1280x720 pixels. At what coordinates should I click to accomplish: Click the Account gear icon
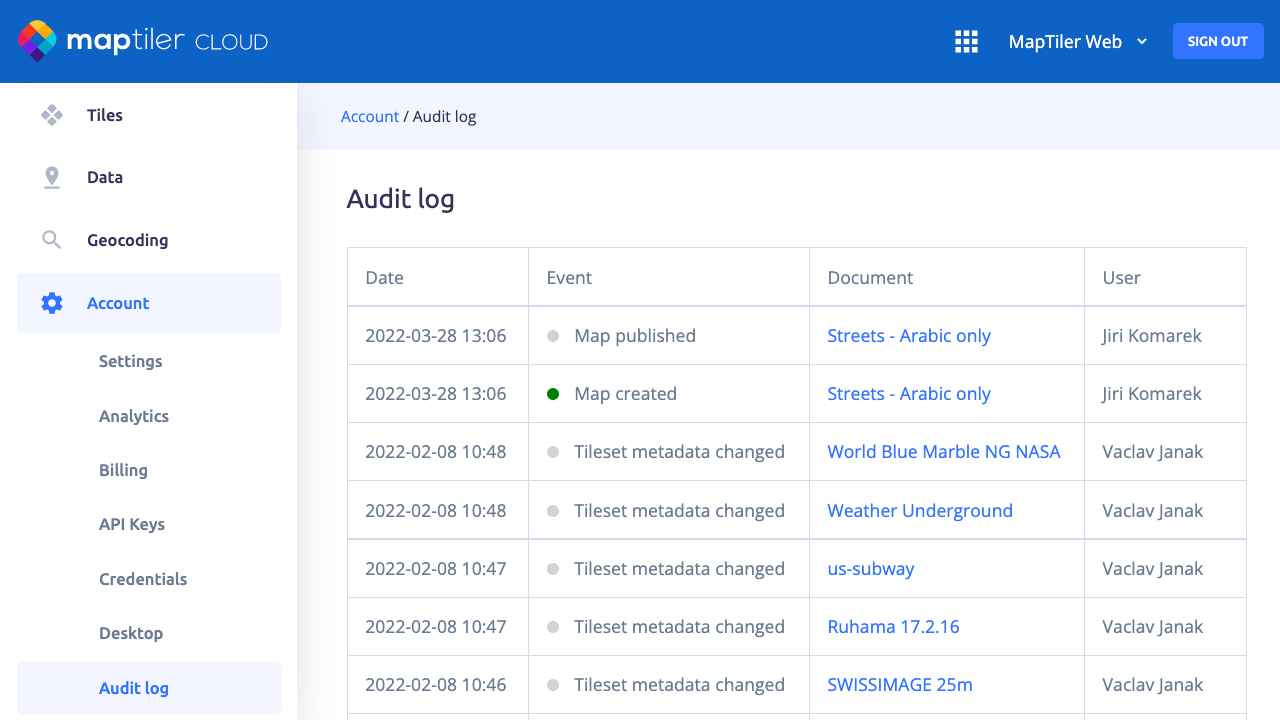tap(52, 303)
